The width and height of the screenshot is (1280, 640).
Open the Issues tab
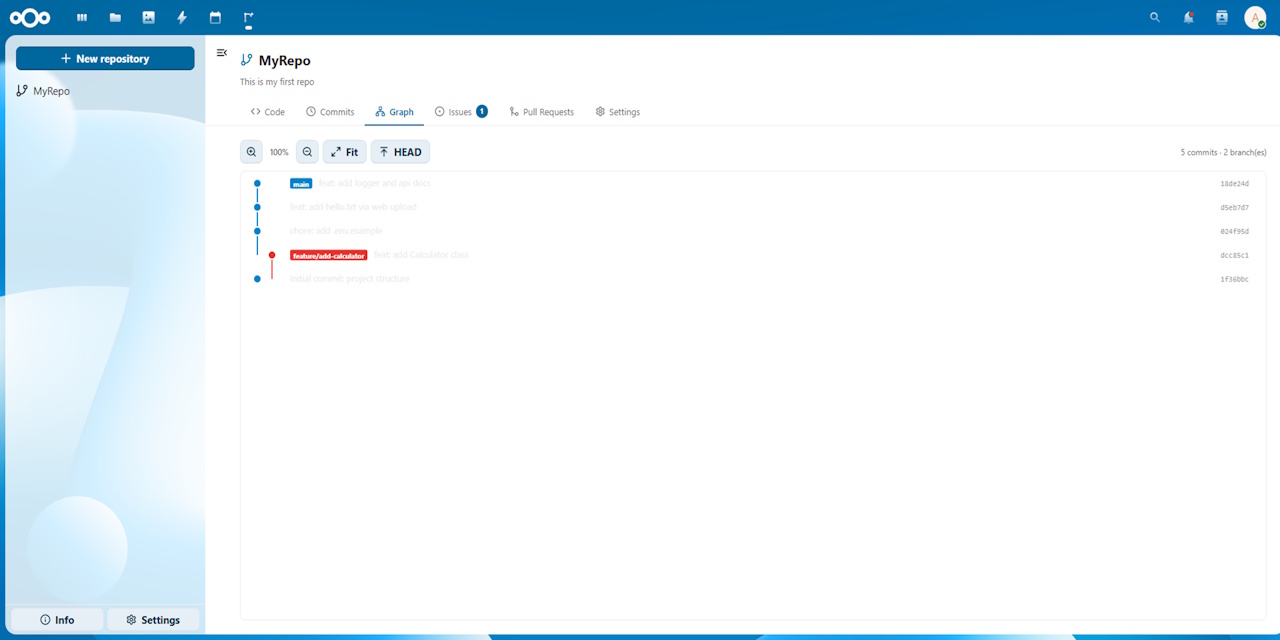[461, 112]
